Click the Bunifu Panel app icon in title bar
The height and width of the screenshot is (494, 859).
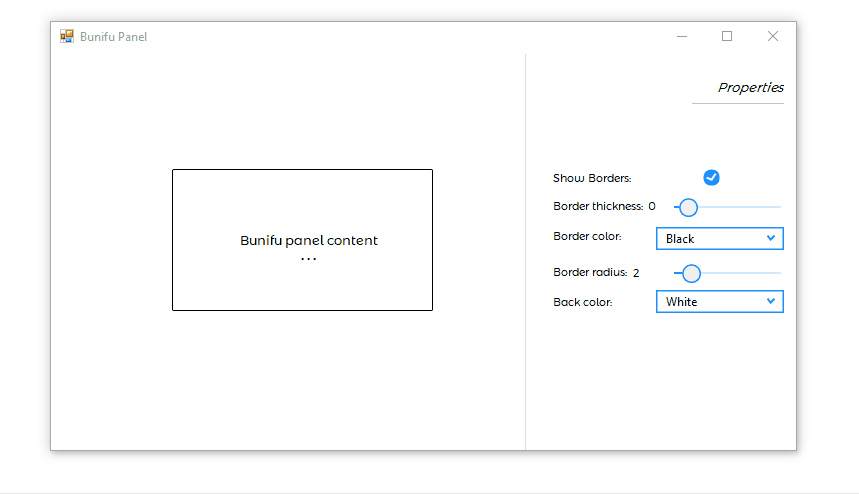(67, 36)
